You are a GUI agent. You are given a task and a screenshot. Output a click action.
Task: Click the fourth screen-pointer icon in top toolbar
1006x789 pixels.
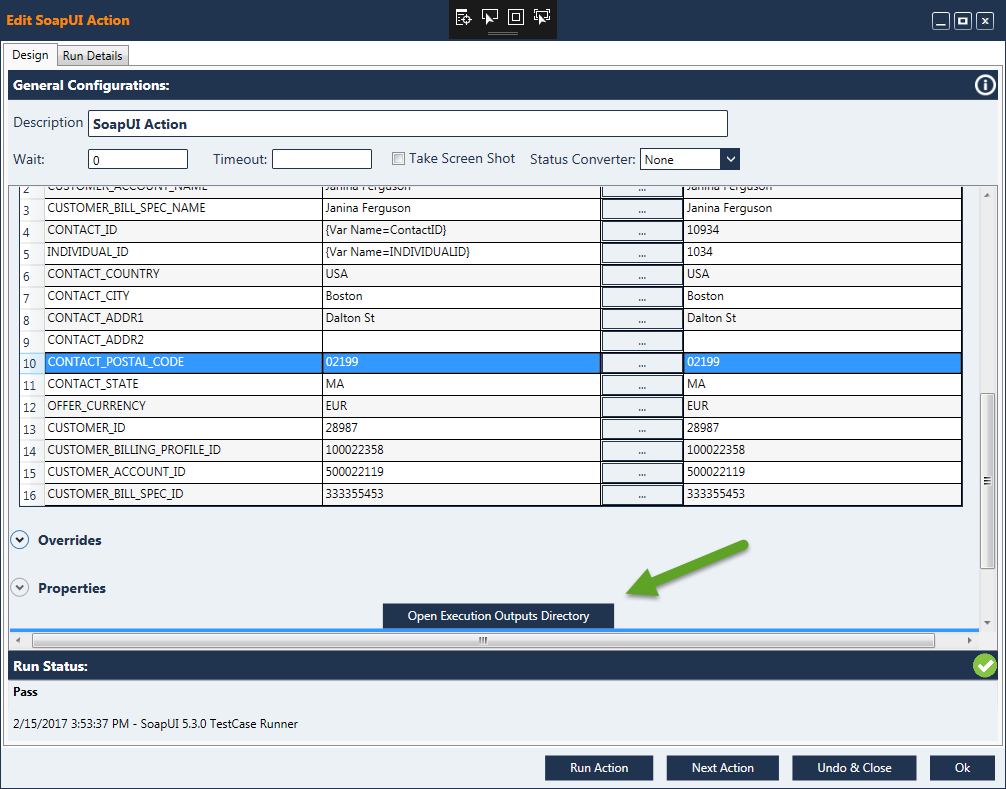pyautogui.click(x=542, y=17)
